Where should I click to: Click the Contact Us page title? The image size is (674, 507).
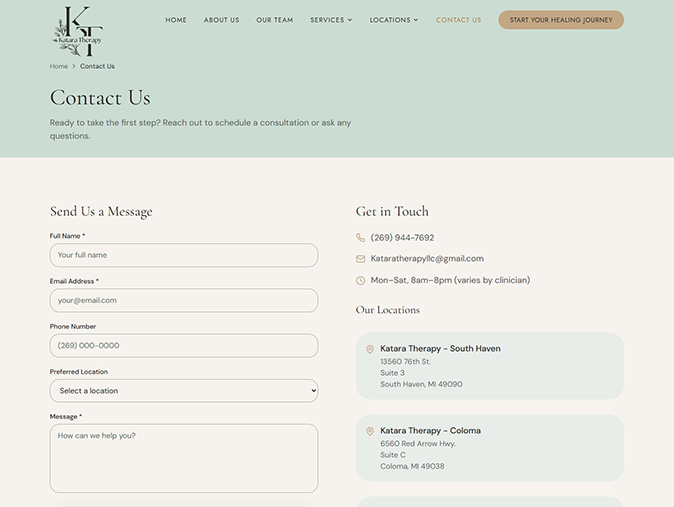pyautogui.click(x=100, y=97)
